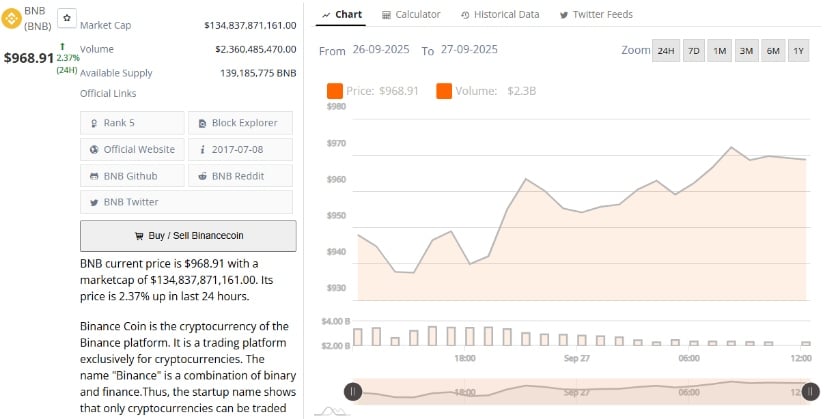Viewport: 825px width, 419px height.
Task: Open the BNB Github link
Action: click(132, 176)
